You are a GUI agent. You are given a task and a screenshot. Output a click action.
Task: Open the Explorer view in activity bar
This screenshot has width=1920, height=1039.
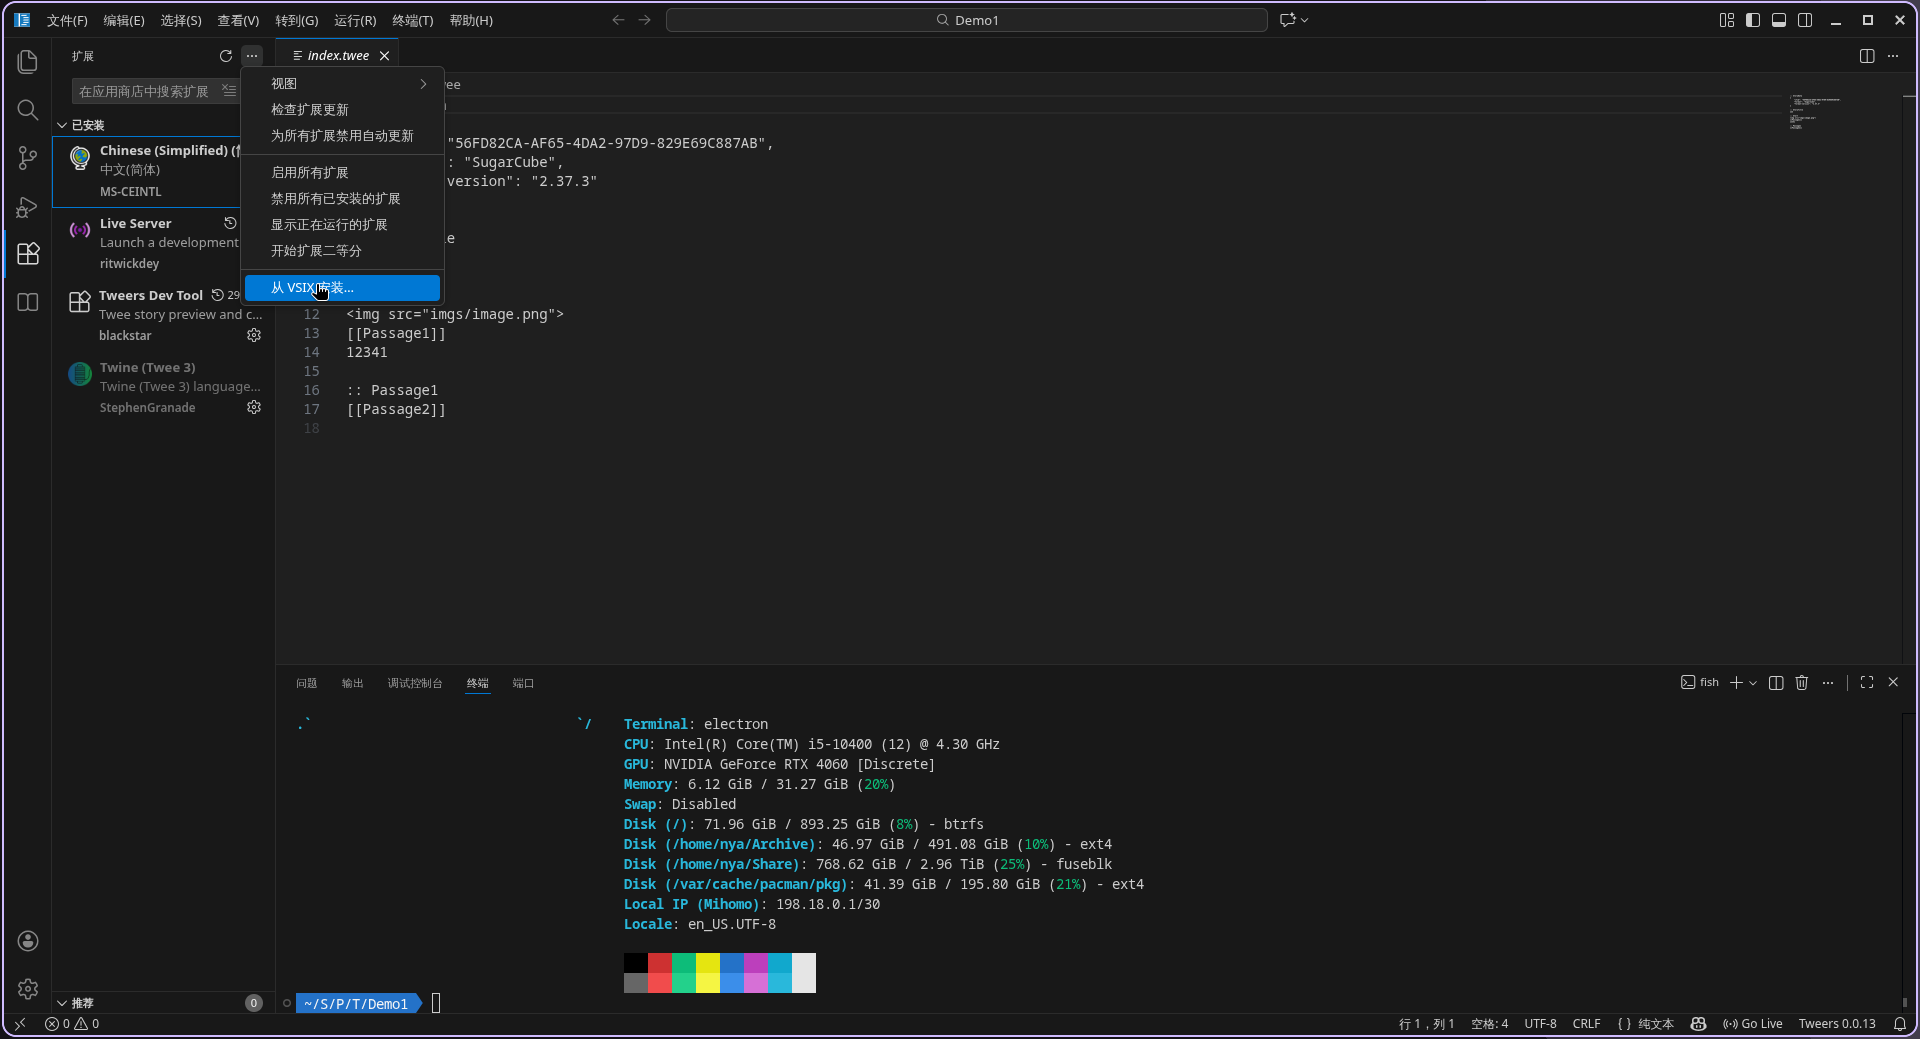28,62
